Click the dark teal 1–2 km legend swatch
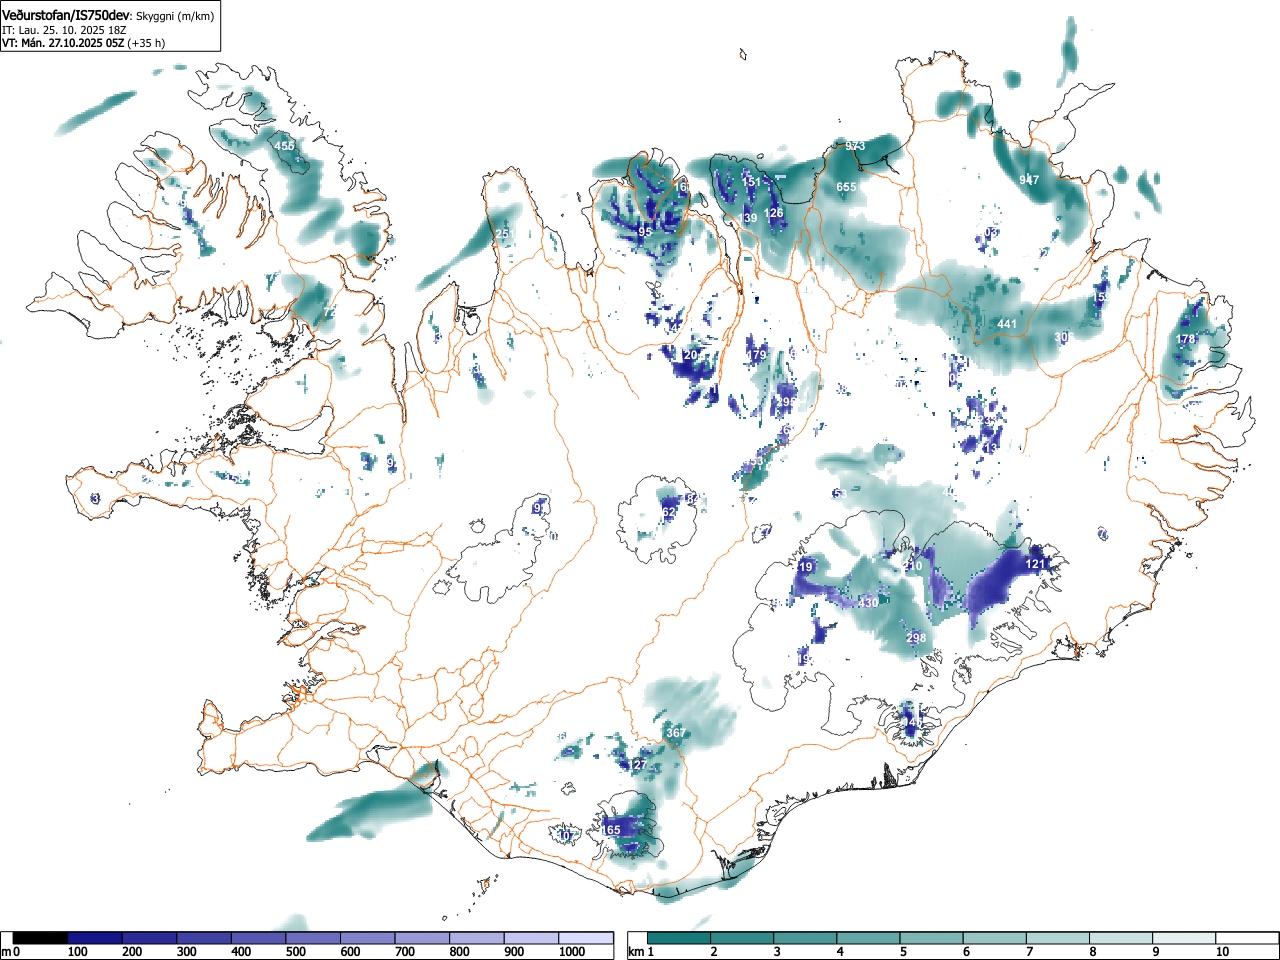This screenshot has width=1280, height=960. coord(679,938)
